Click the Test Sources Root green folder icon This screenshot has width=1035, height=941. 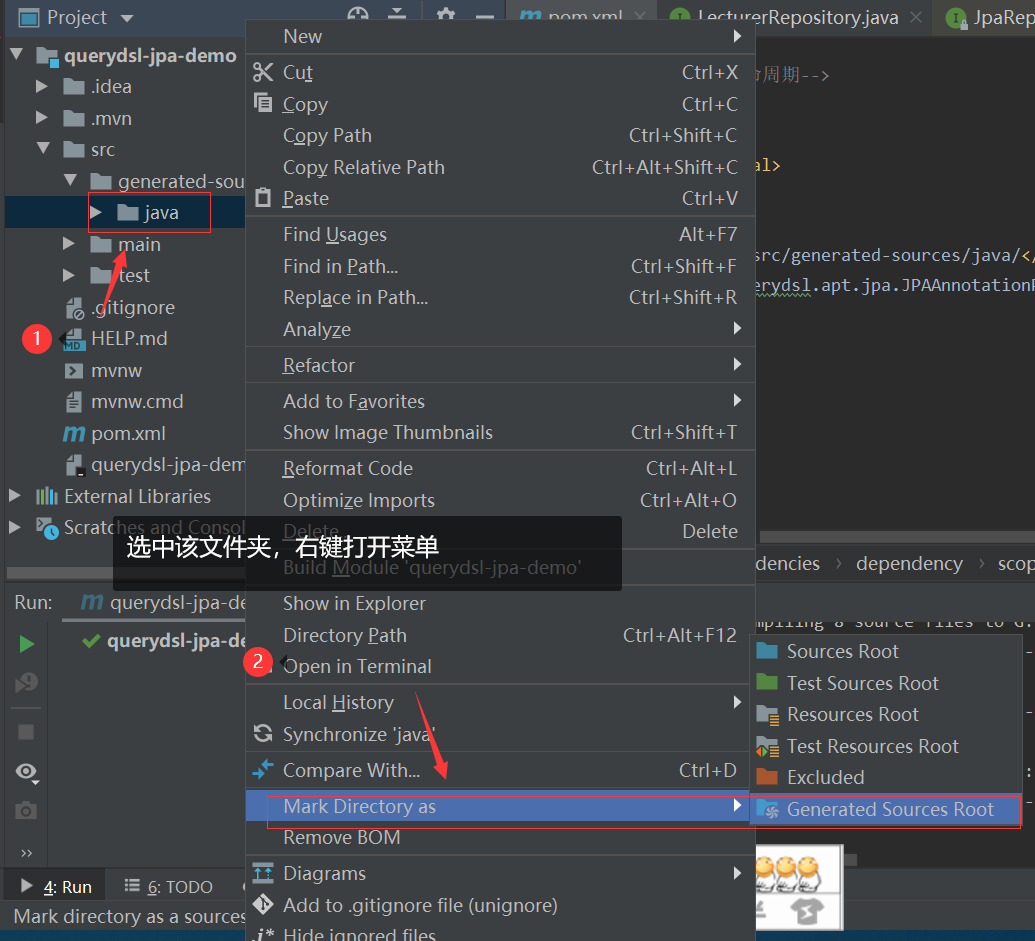pos(766,682)
